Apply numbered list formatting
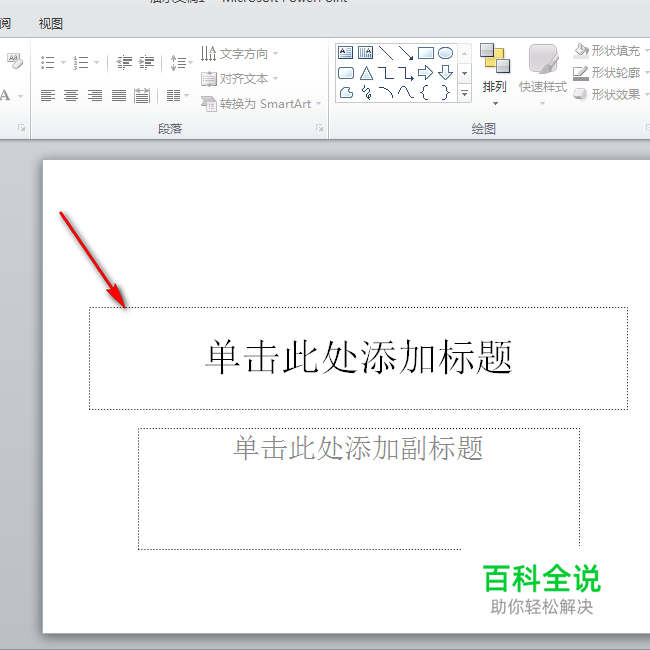The width and height of the screenshot is (650, 650). pos(81,63)
